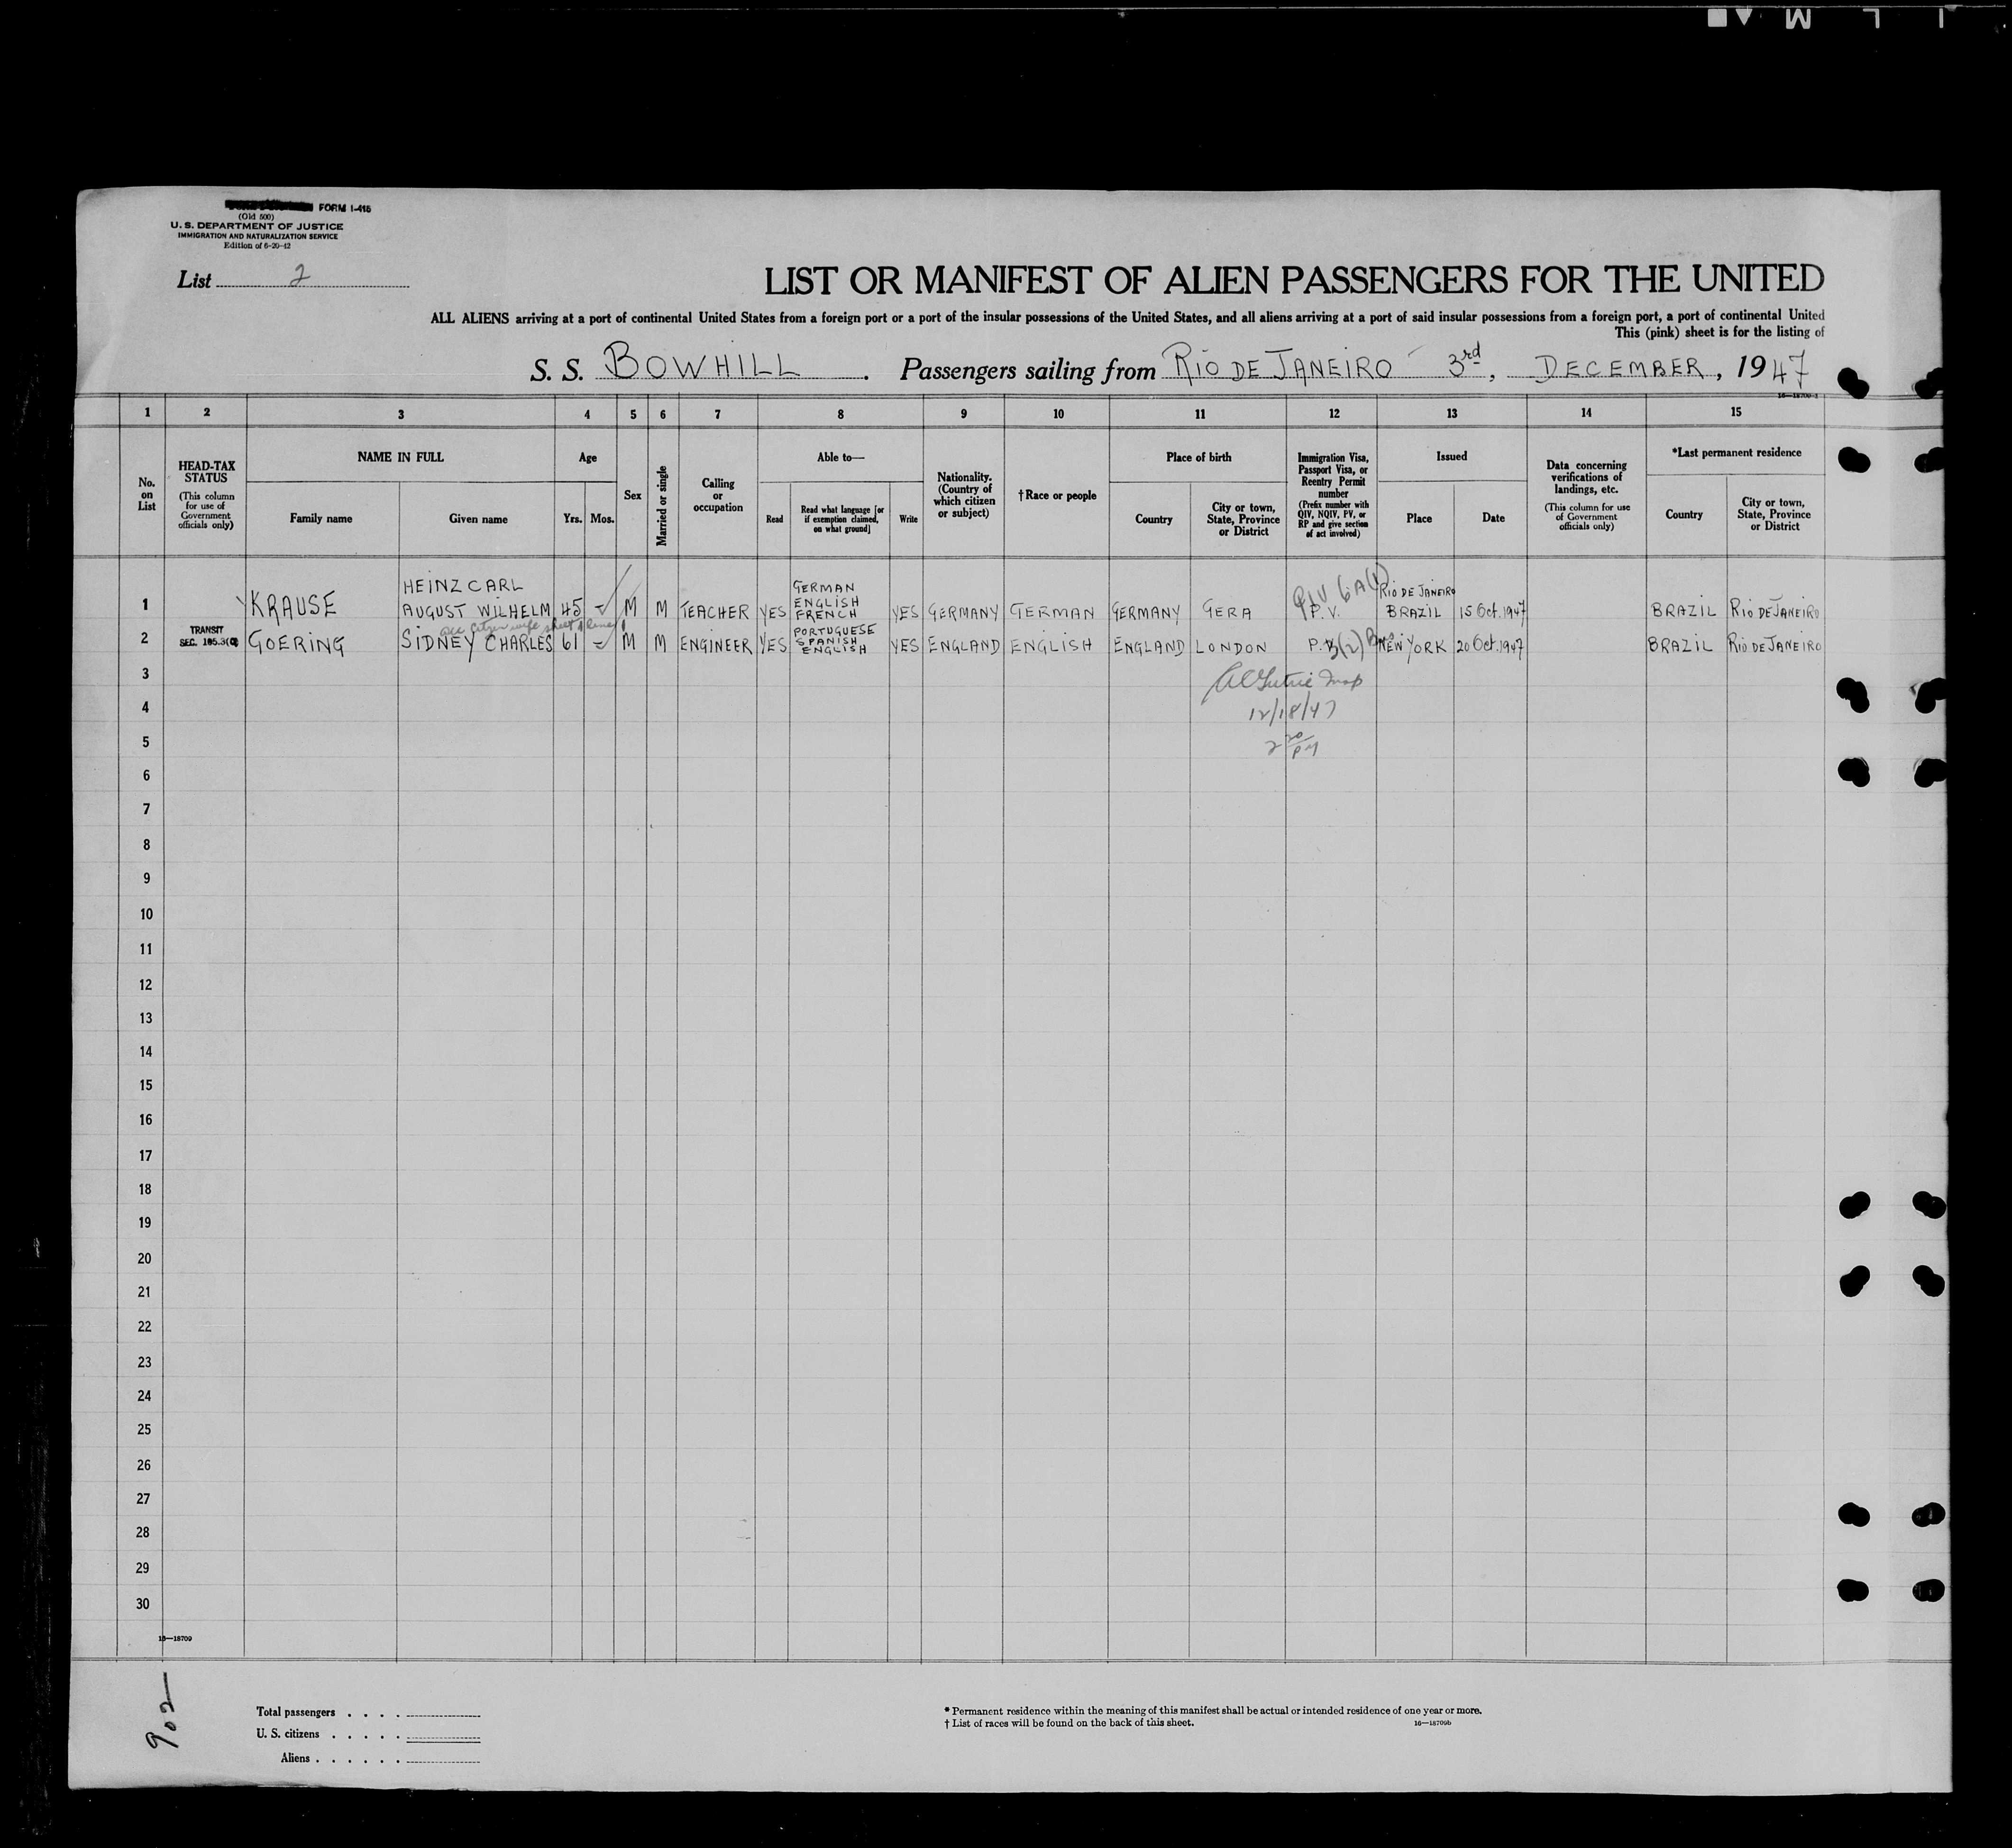Screen dimensions: 2012x1848
Task: Click the NAME IN FULL column header
Action: click(401, 457)
